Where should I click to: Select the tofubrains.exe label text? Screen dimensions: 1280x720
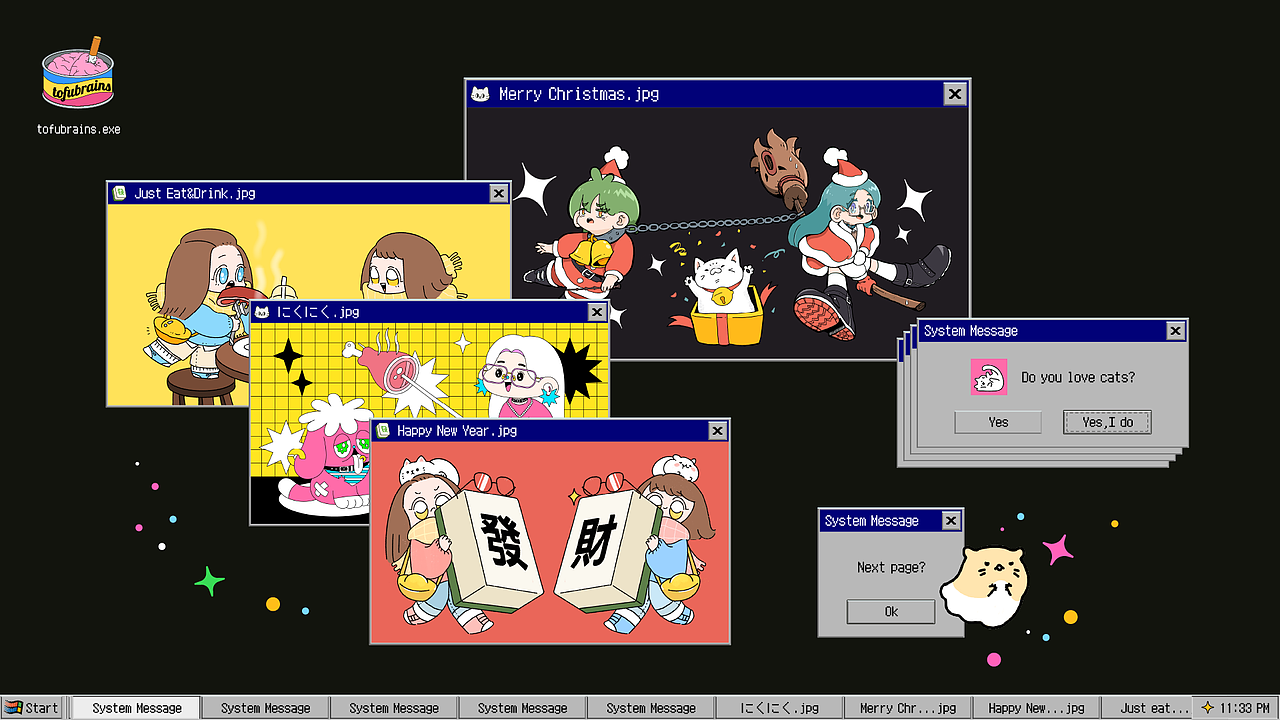(78, 129)
